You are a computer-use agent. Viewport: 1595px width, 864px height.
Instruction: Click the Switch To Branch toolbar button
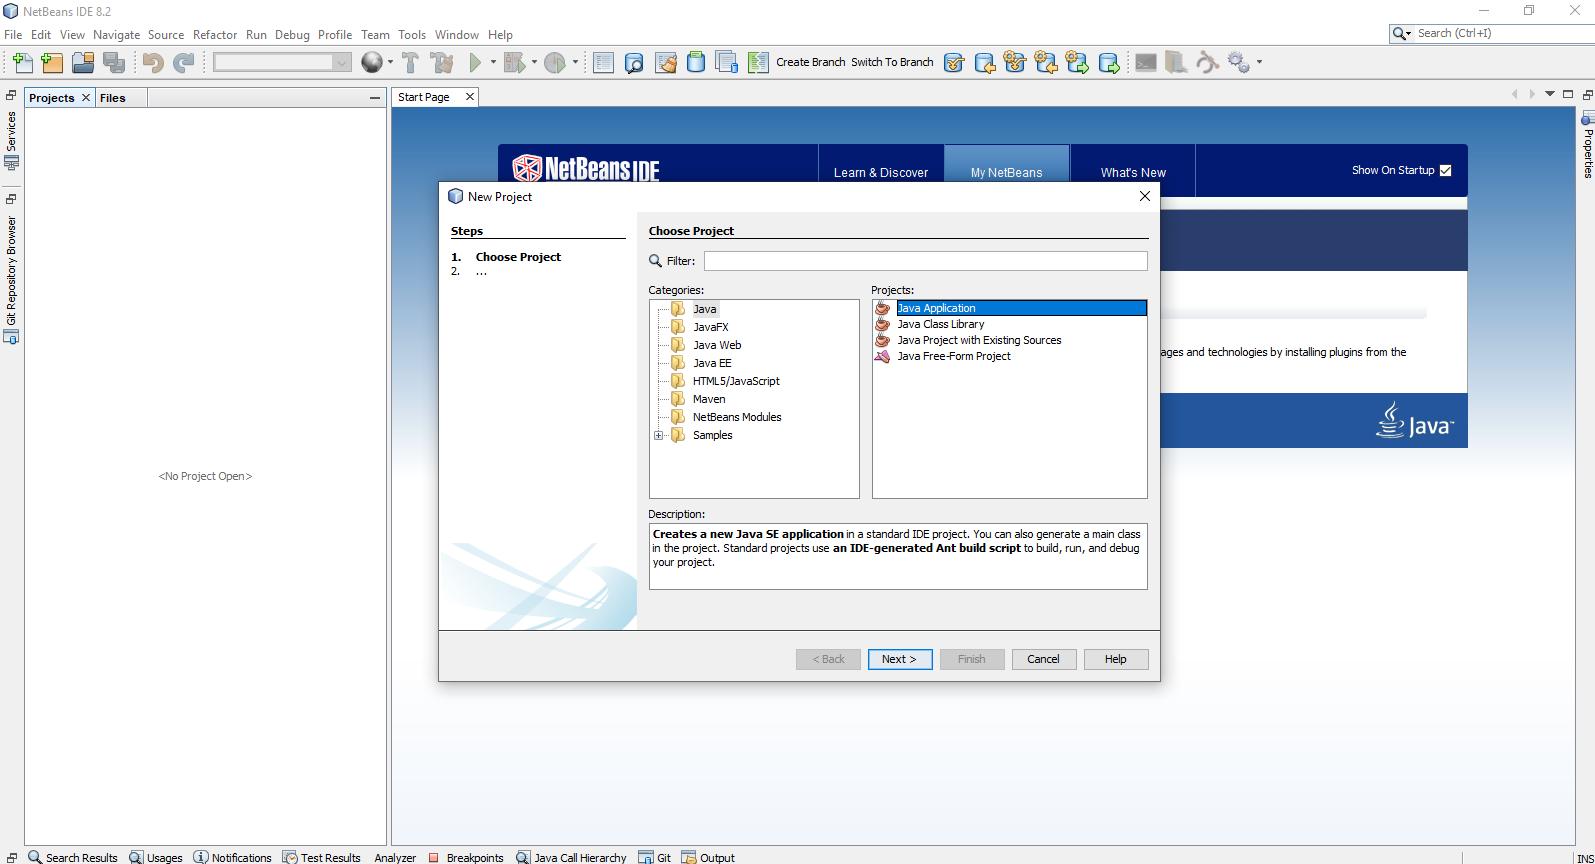(892, 62)
